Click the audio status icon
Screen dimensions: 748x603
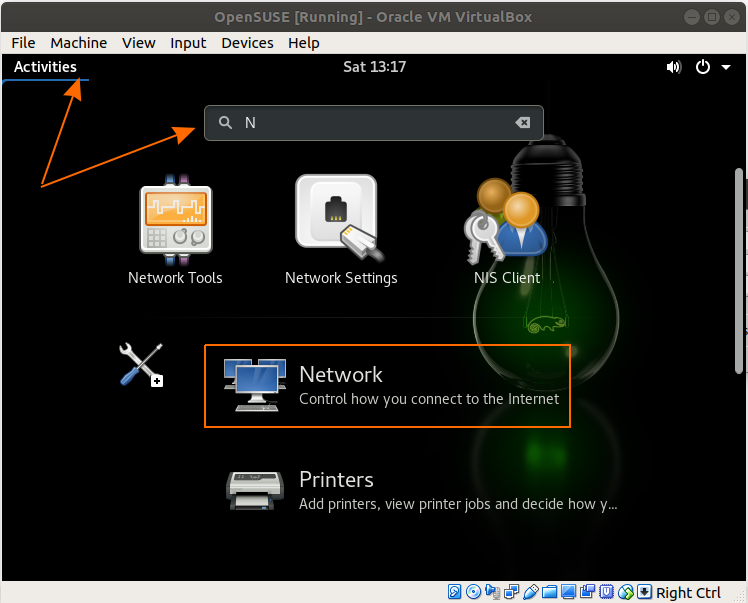(492, 592)
